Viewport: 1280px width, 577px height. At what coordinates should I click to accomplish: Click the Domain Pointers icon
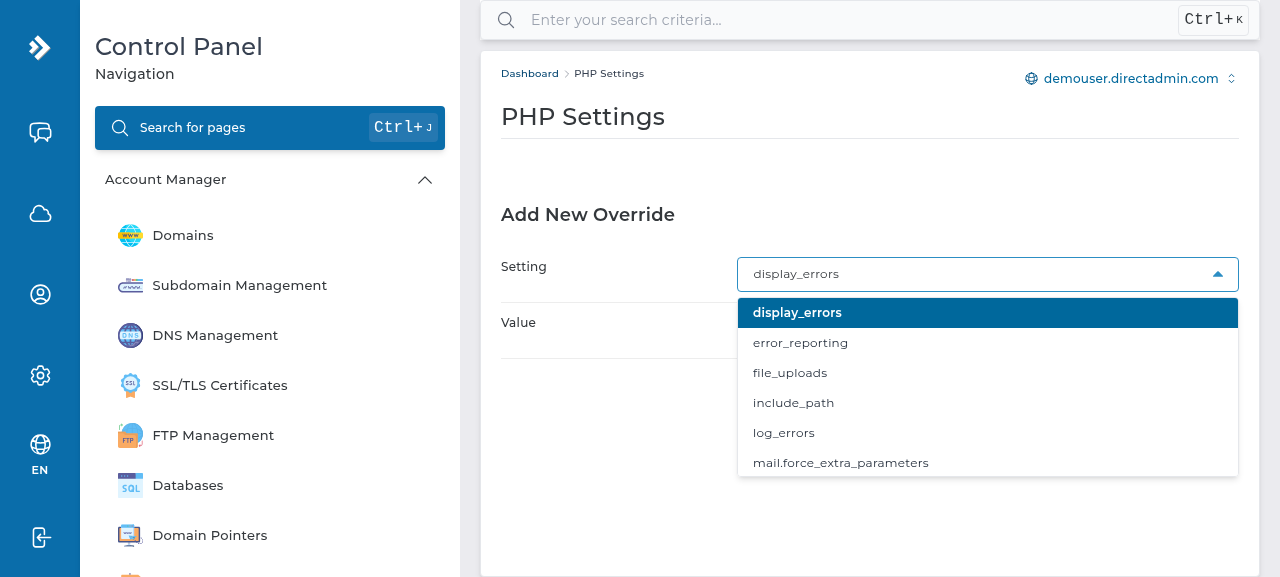pyautogui.click(x=130, y=536)
